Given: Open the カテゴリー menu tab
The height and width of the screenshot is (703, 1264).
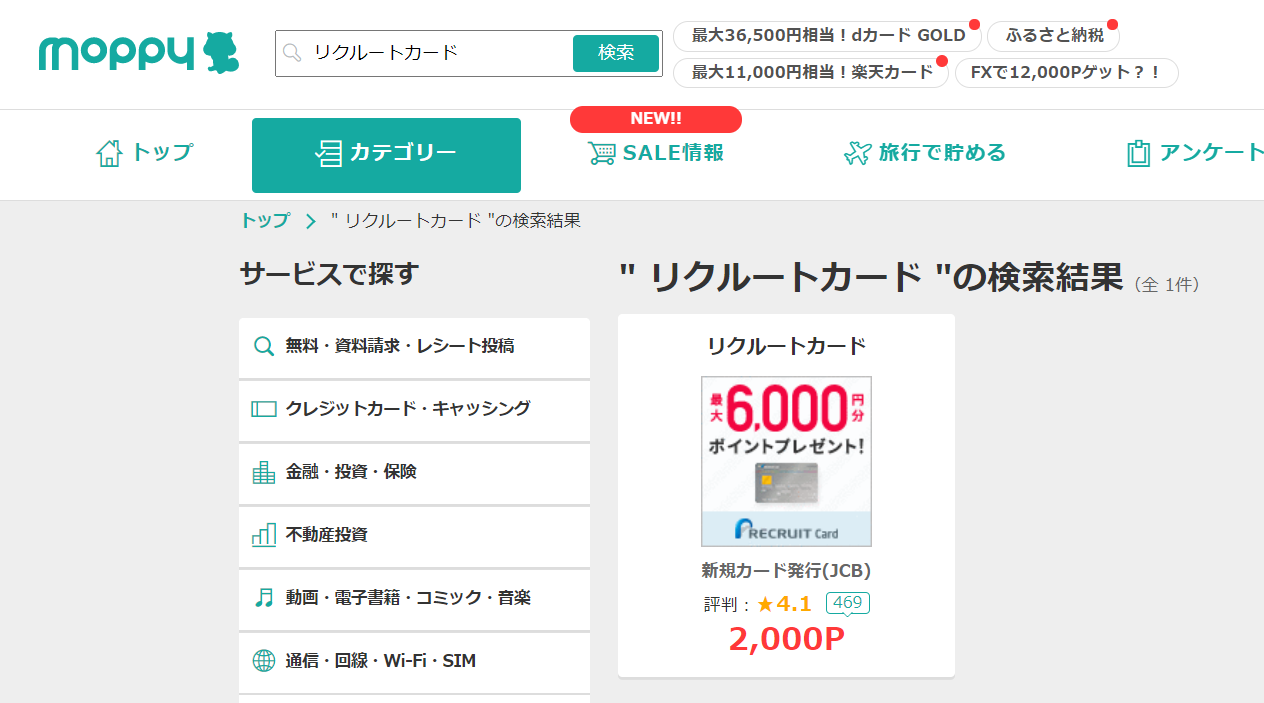Looking at the screenshot, I should [386, 154].
